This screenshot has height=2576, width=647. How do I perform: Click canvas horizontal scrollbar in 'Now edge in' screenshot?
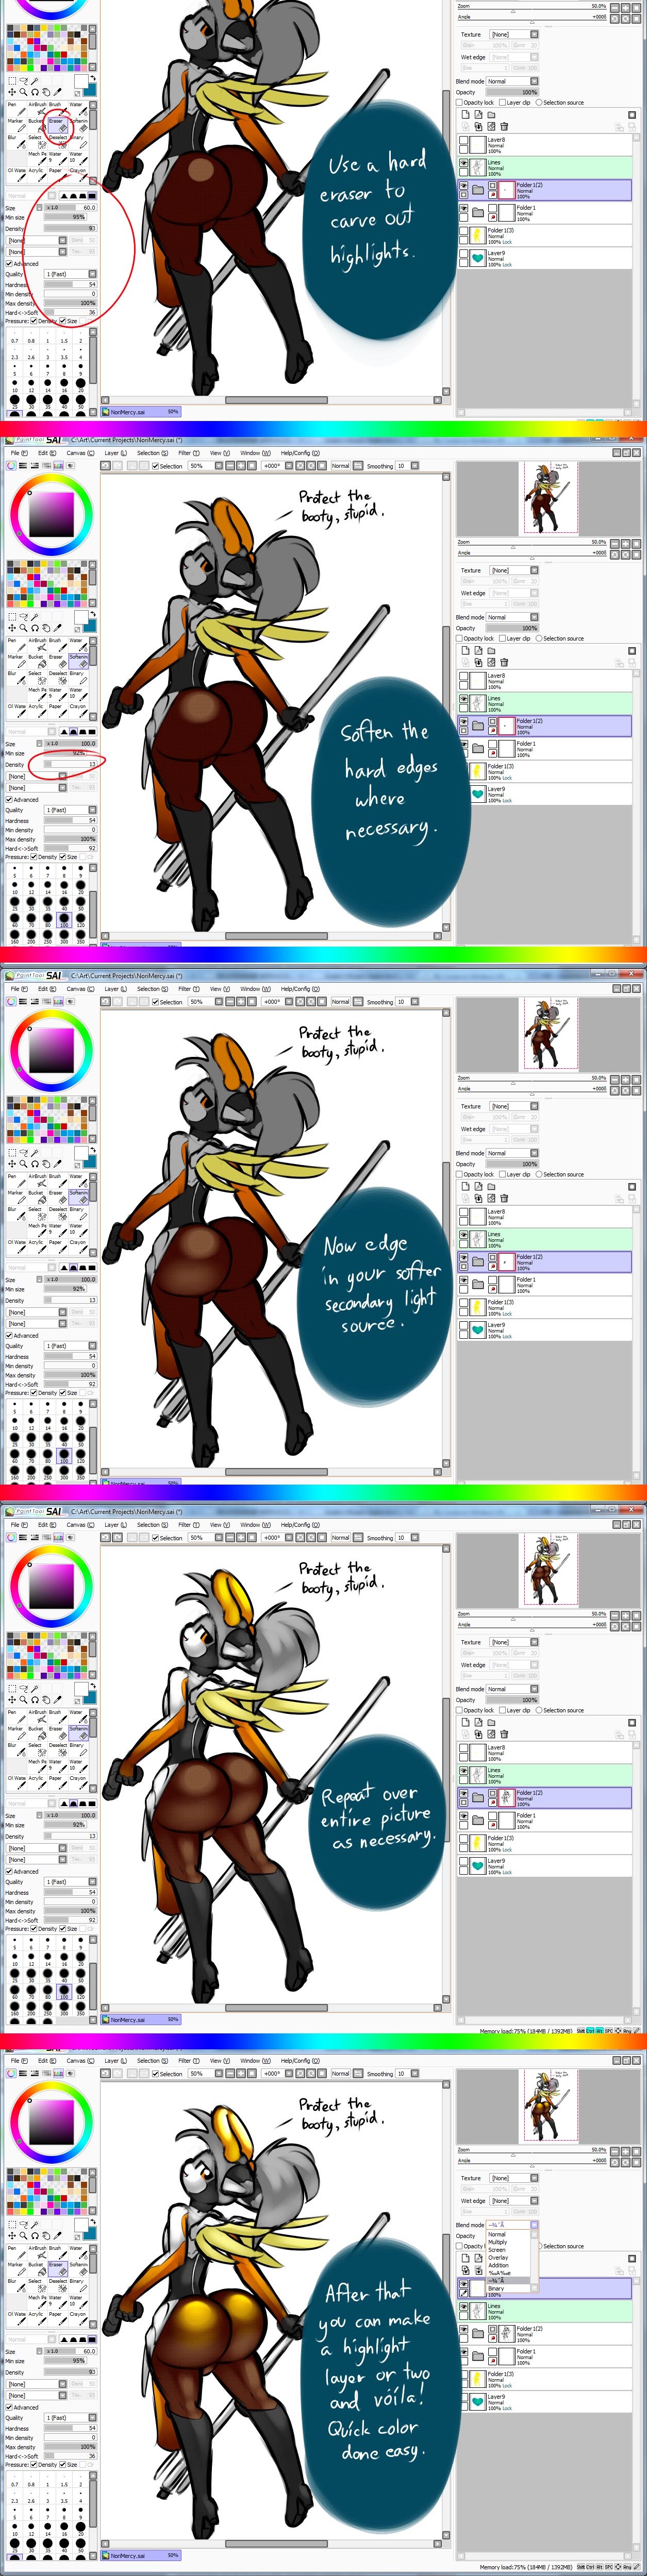[272, 1472]
